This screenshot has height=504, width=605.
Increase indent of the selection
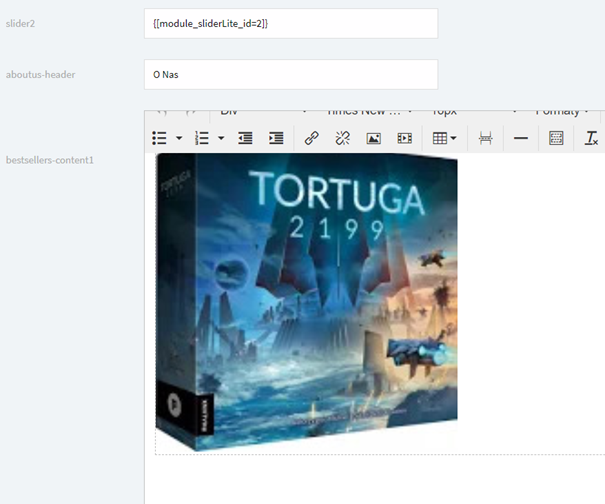tap(276, 138)
